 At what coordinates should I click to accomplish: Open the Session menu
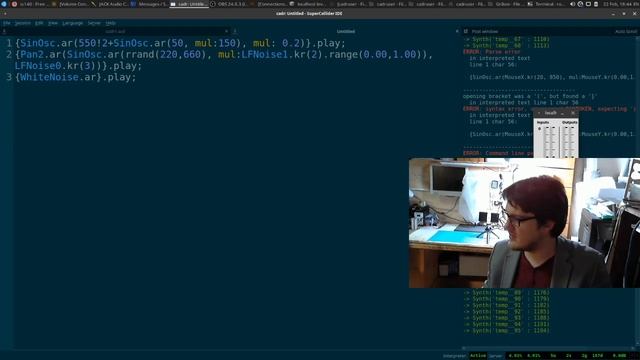tap(22, 23)
